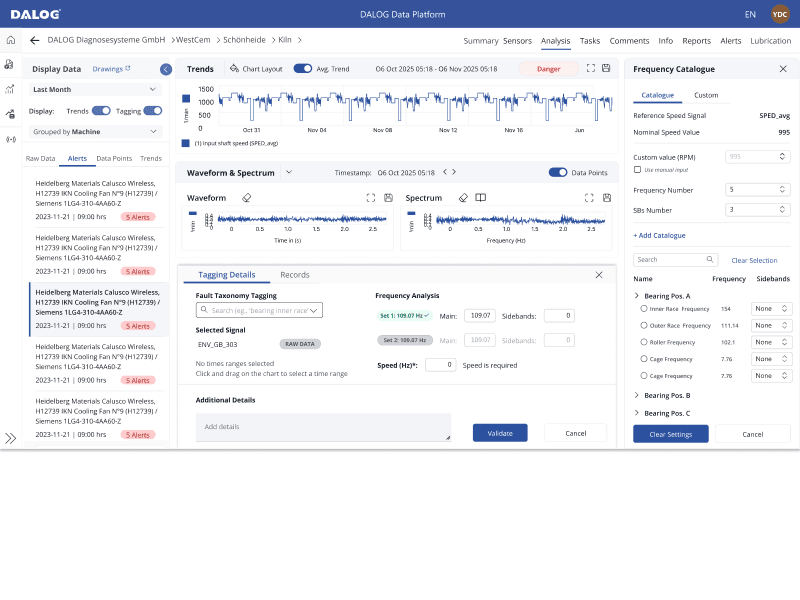This screenshot has width=800, height=600.
Task: Open the trend chart sidebar icon
Action: click(x=10, y=89)
